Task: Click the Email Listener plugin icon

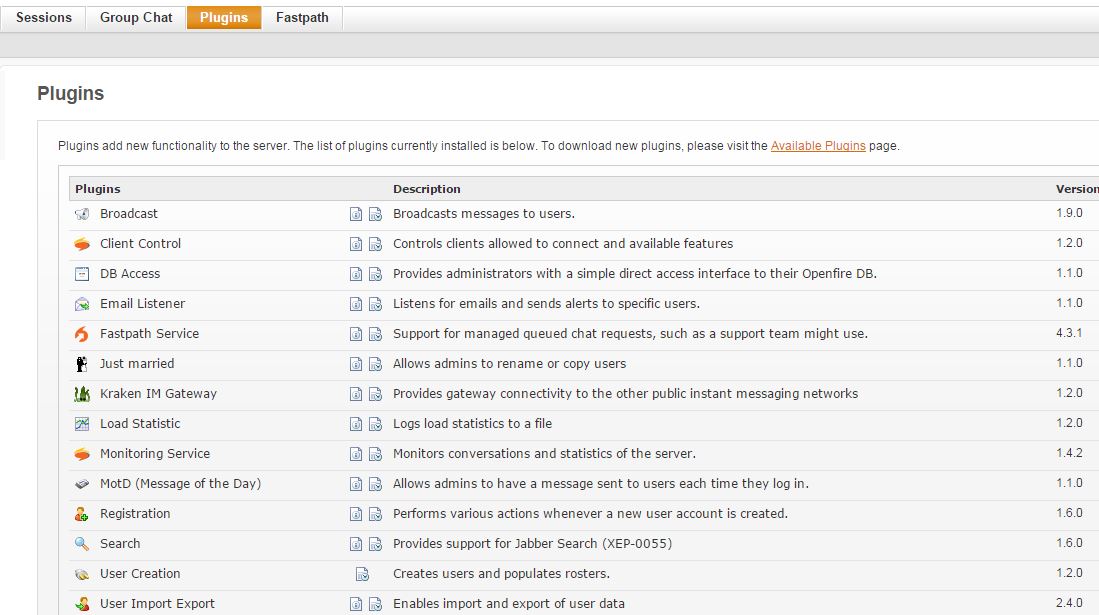Action: (82, 304)
